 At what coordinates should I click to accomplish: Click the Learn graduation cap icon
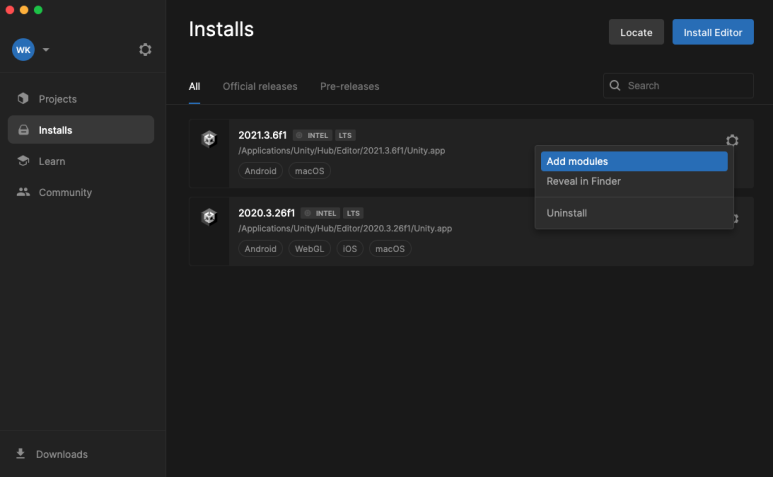coord(23,161)
